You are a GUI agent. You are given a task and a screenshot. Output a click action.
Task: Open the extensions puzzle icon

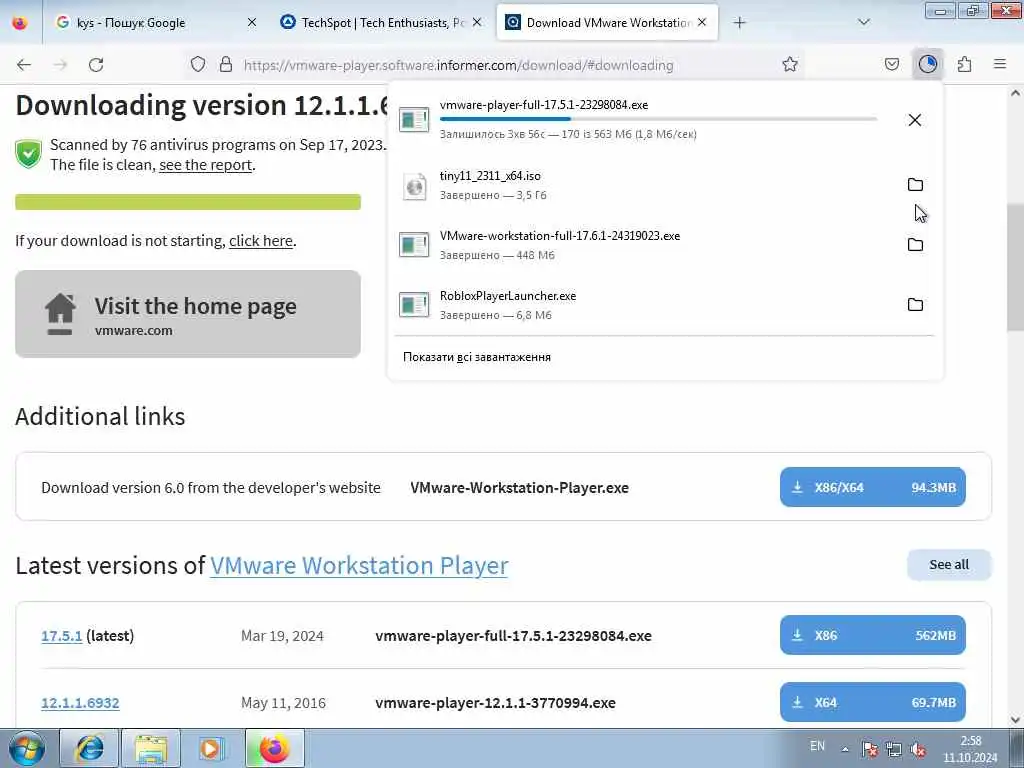click(x=964, y=64)
